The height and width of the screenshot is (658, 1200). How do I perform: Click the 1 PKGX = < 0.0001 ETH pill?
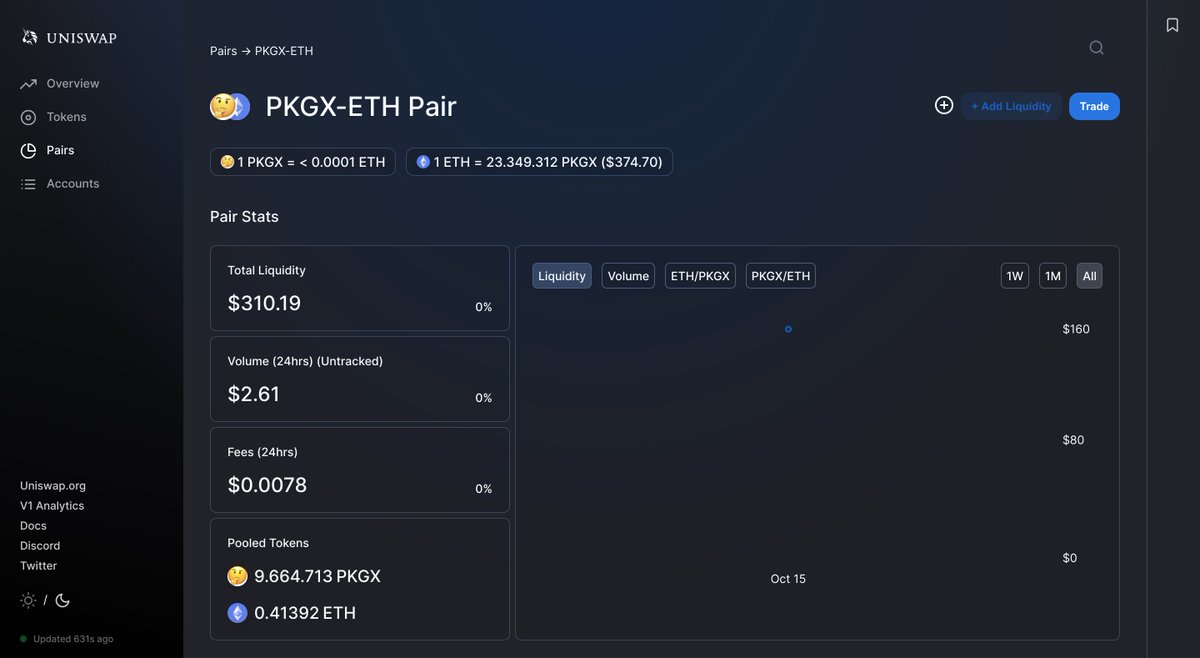pos(303,162)
